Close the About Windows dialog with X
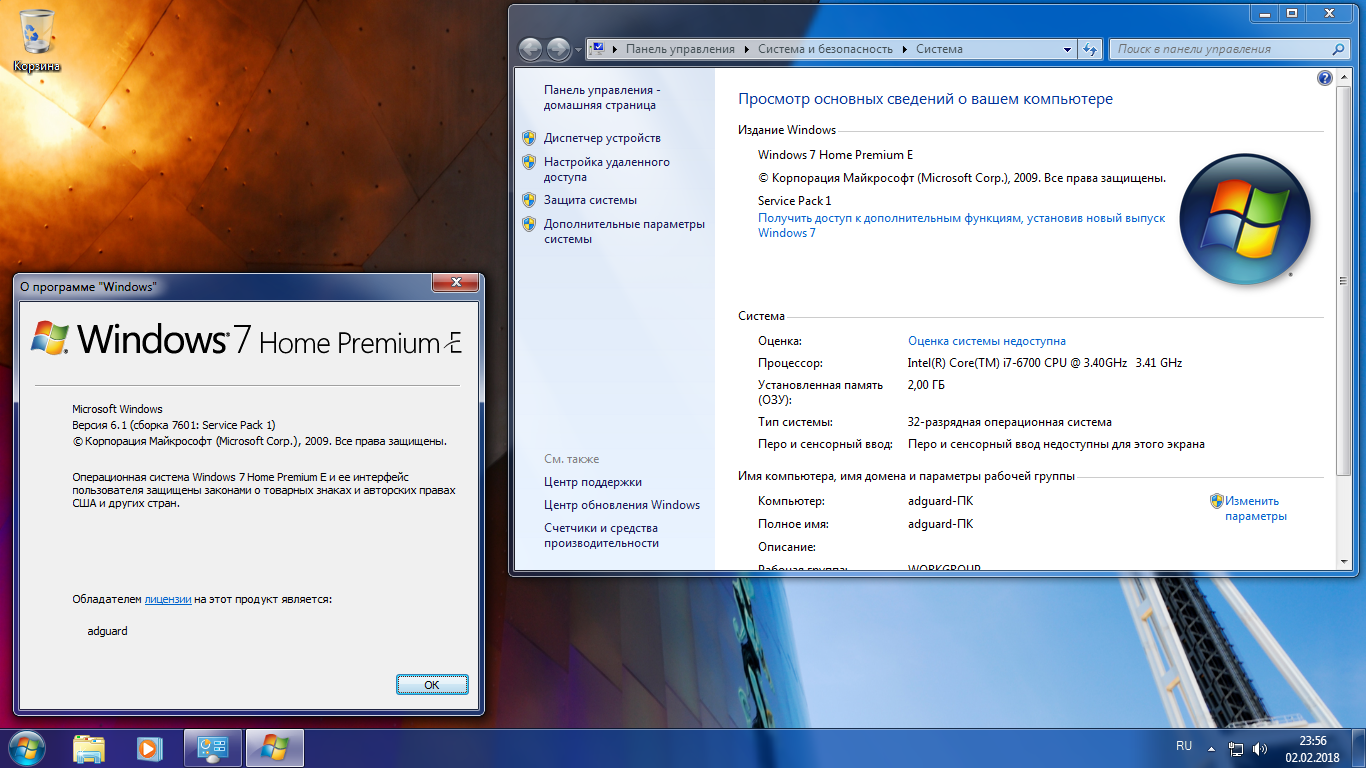 456,283
